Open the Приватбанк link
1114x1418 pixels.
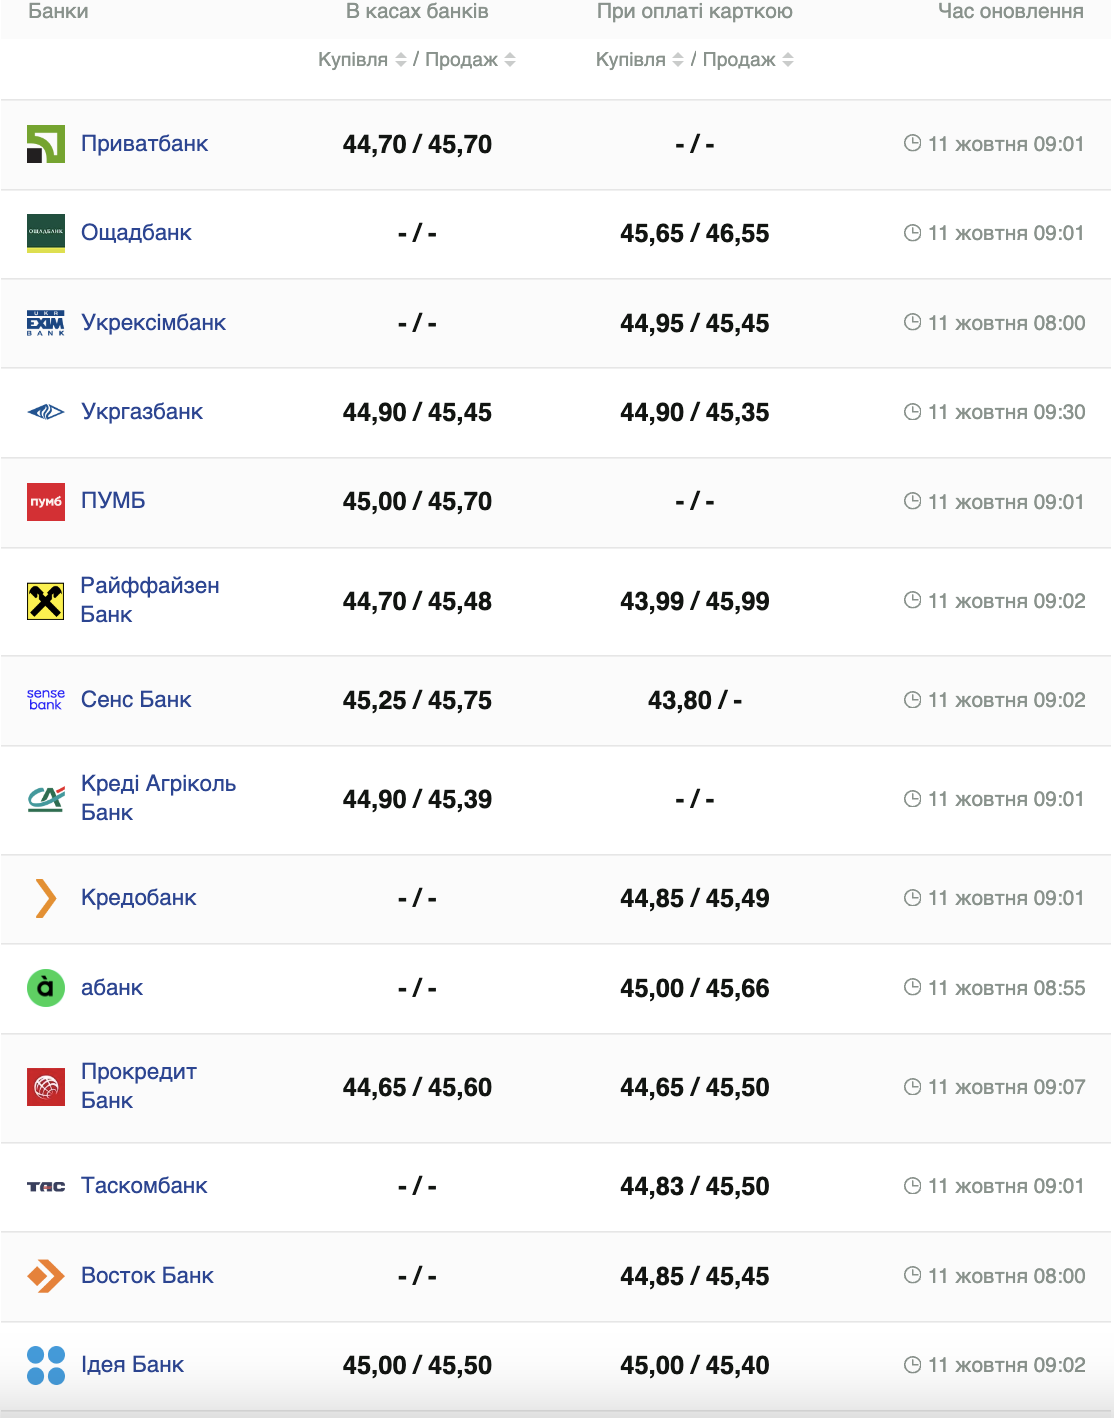(144, 144)
